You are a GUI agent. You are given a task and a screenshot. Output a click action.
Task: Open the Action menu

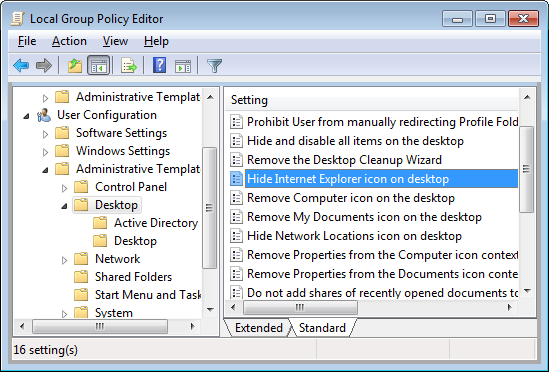coord(69,41)
